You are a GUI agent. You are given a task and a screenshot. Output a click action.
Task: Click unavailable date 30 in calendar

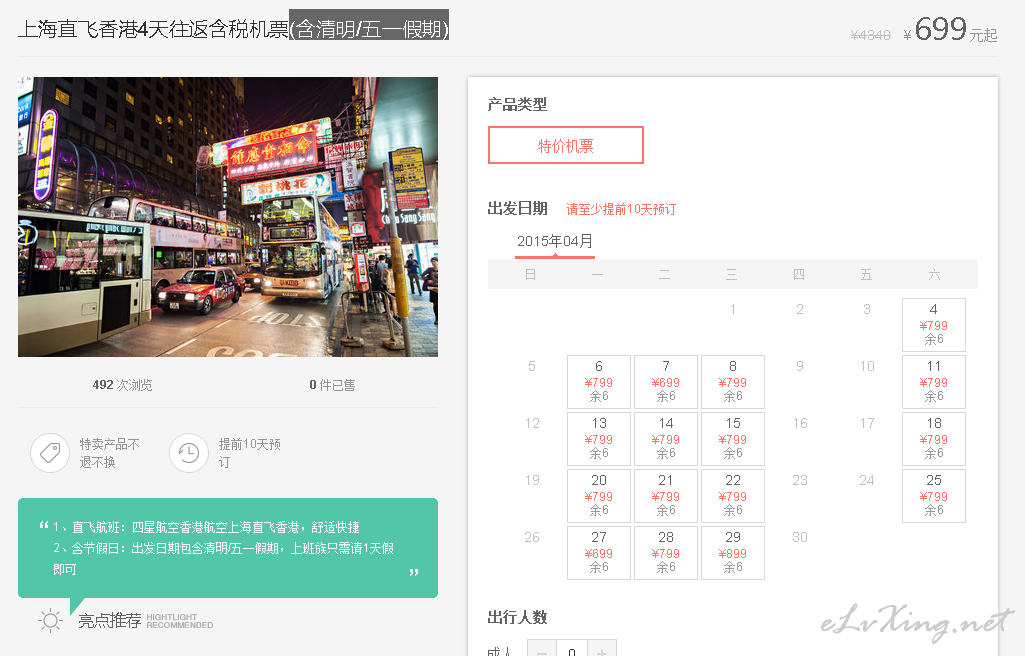tap(799, 537)
